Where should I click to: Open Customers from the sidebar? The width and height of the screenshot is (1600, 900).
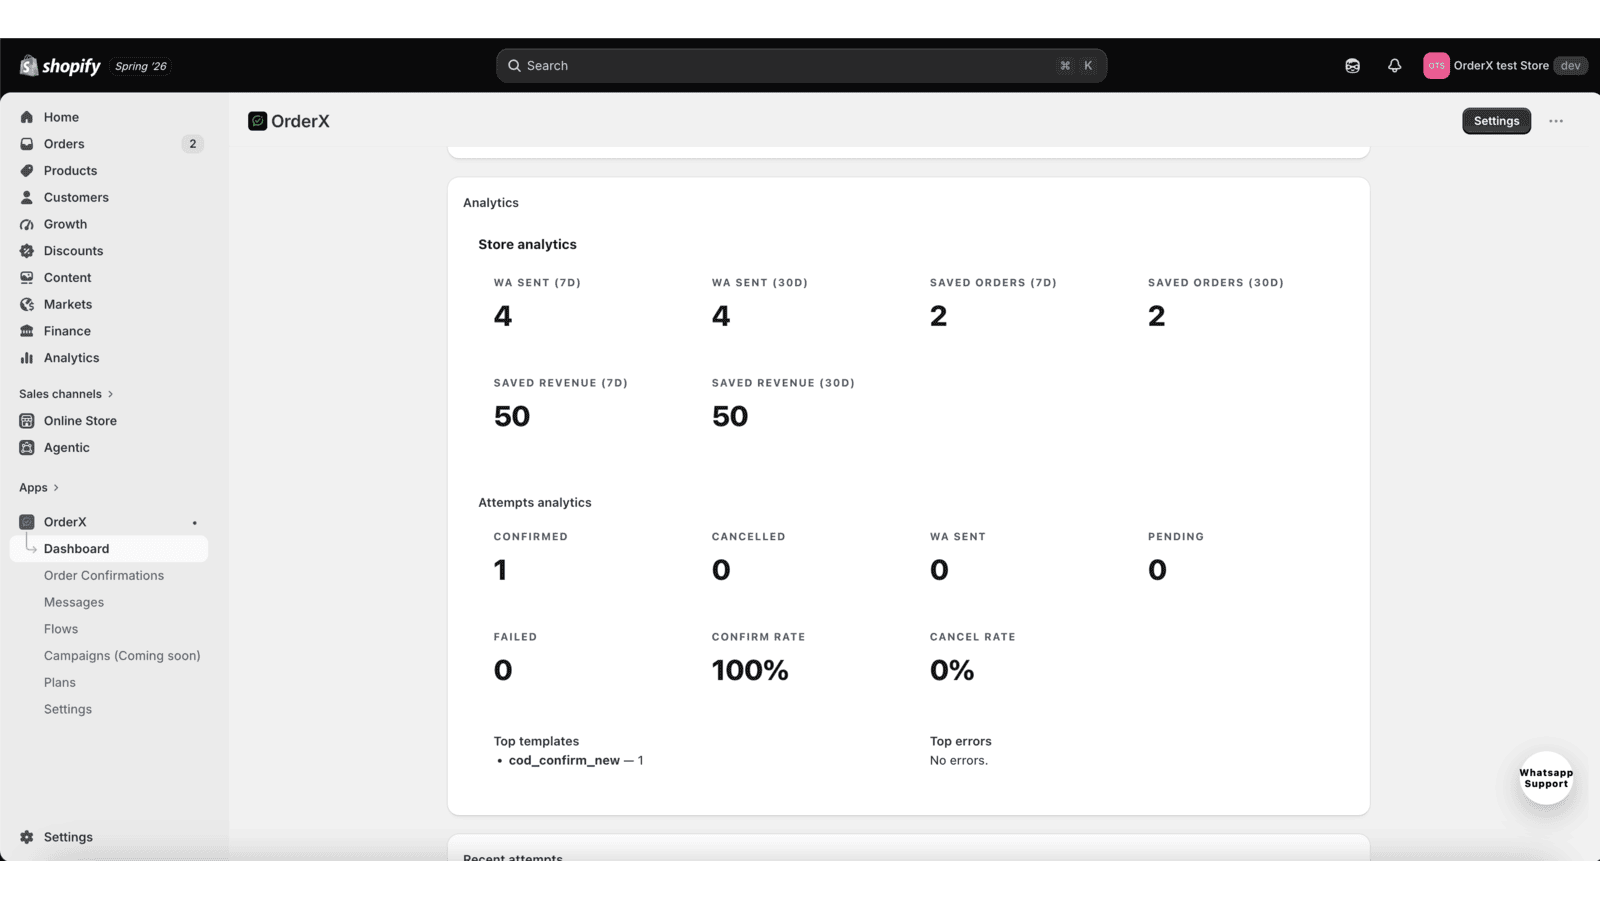[76, 198]
